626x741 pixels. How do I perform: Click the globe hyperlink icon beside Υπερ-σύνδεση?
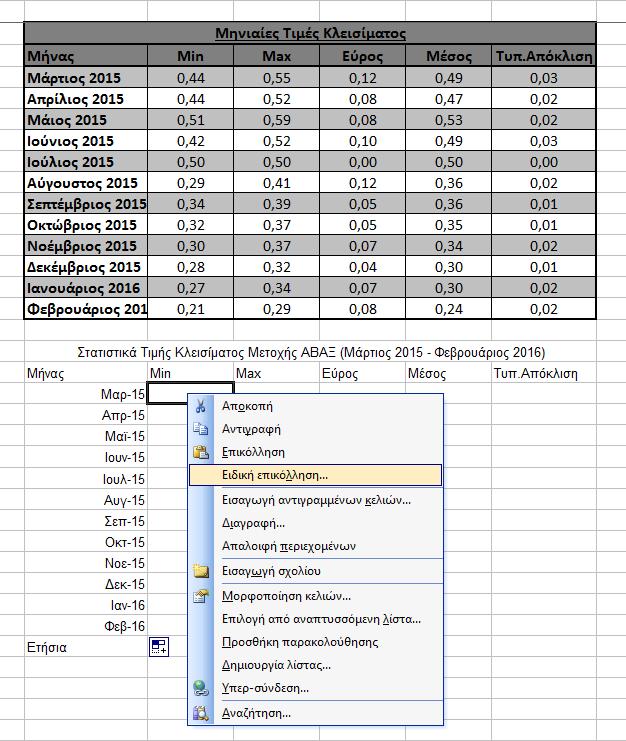(200, 688)
